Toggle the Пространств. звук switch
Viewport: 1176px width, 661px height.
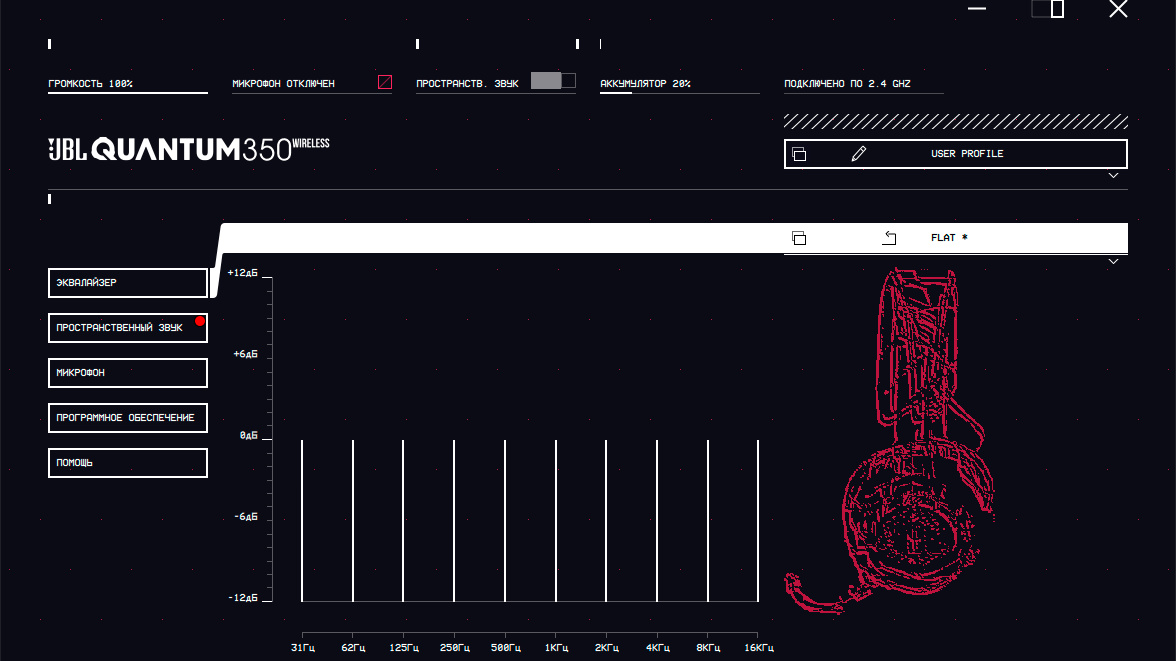(553, 81)
